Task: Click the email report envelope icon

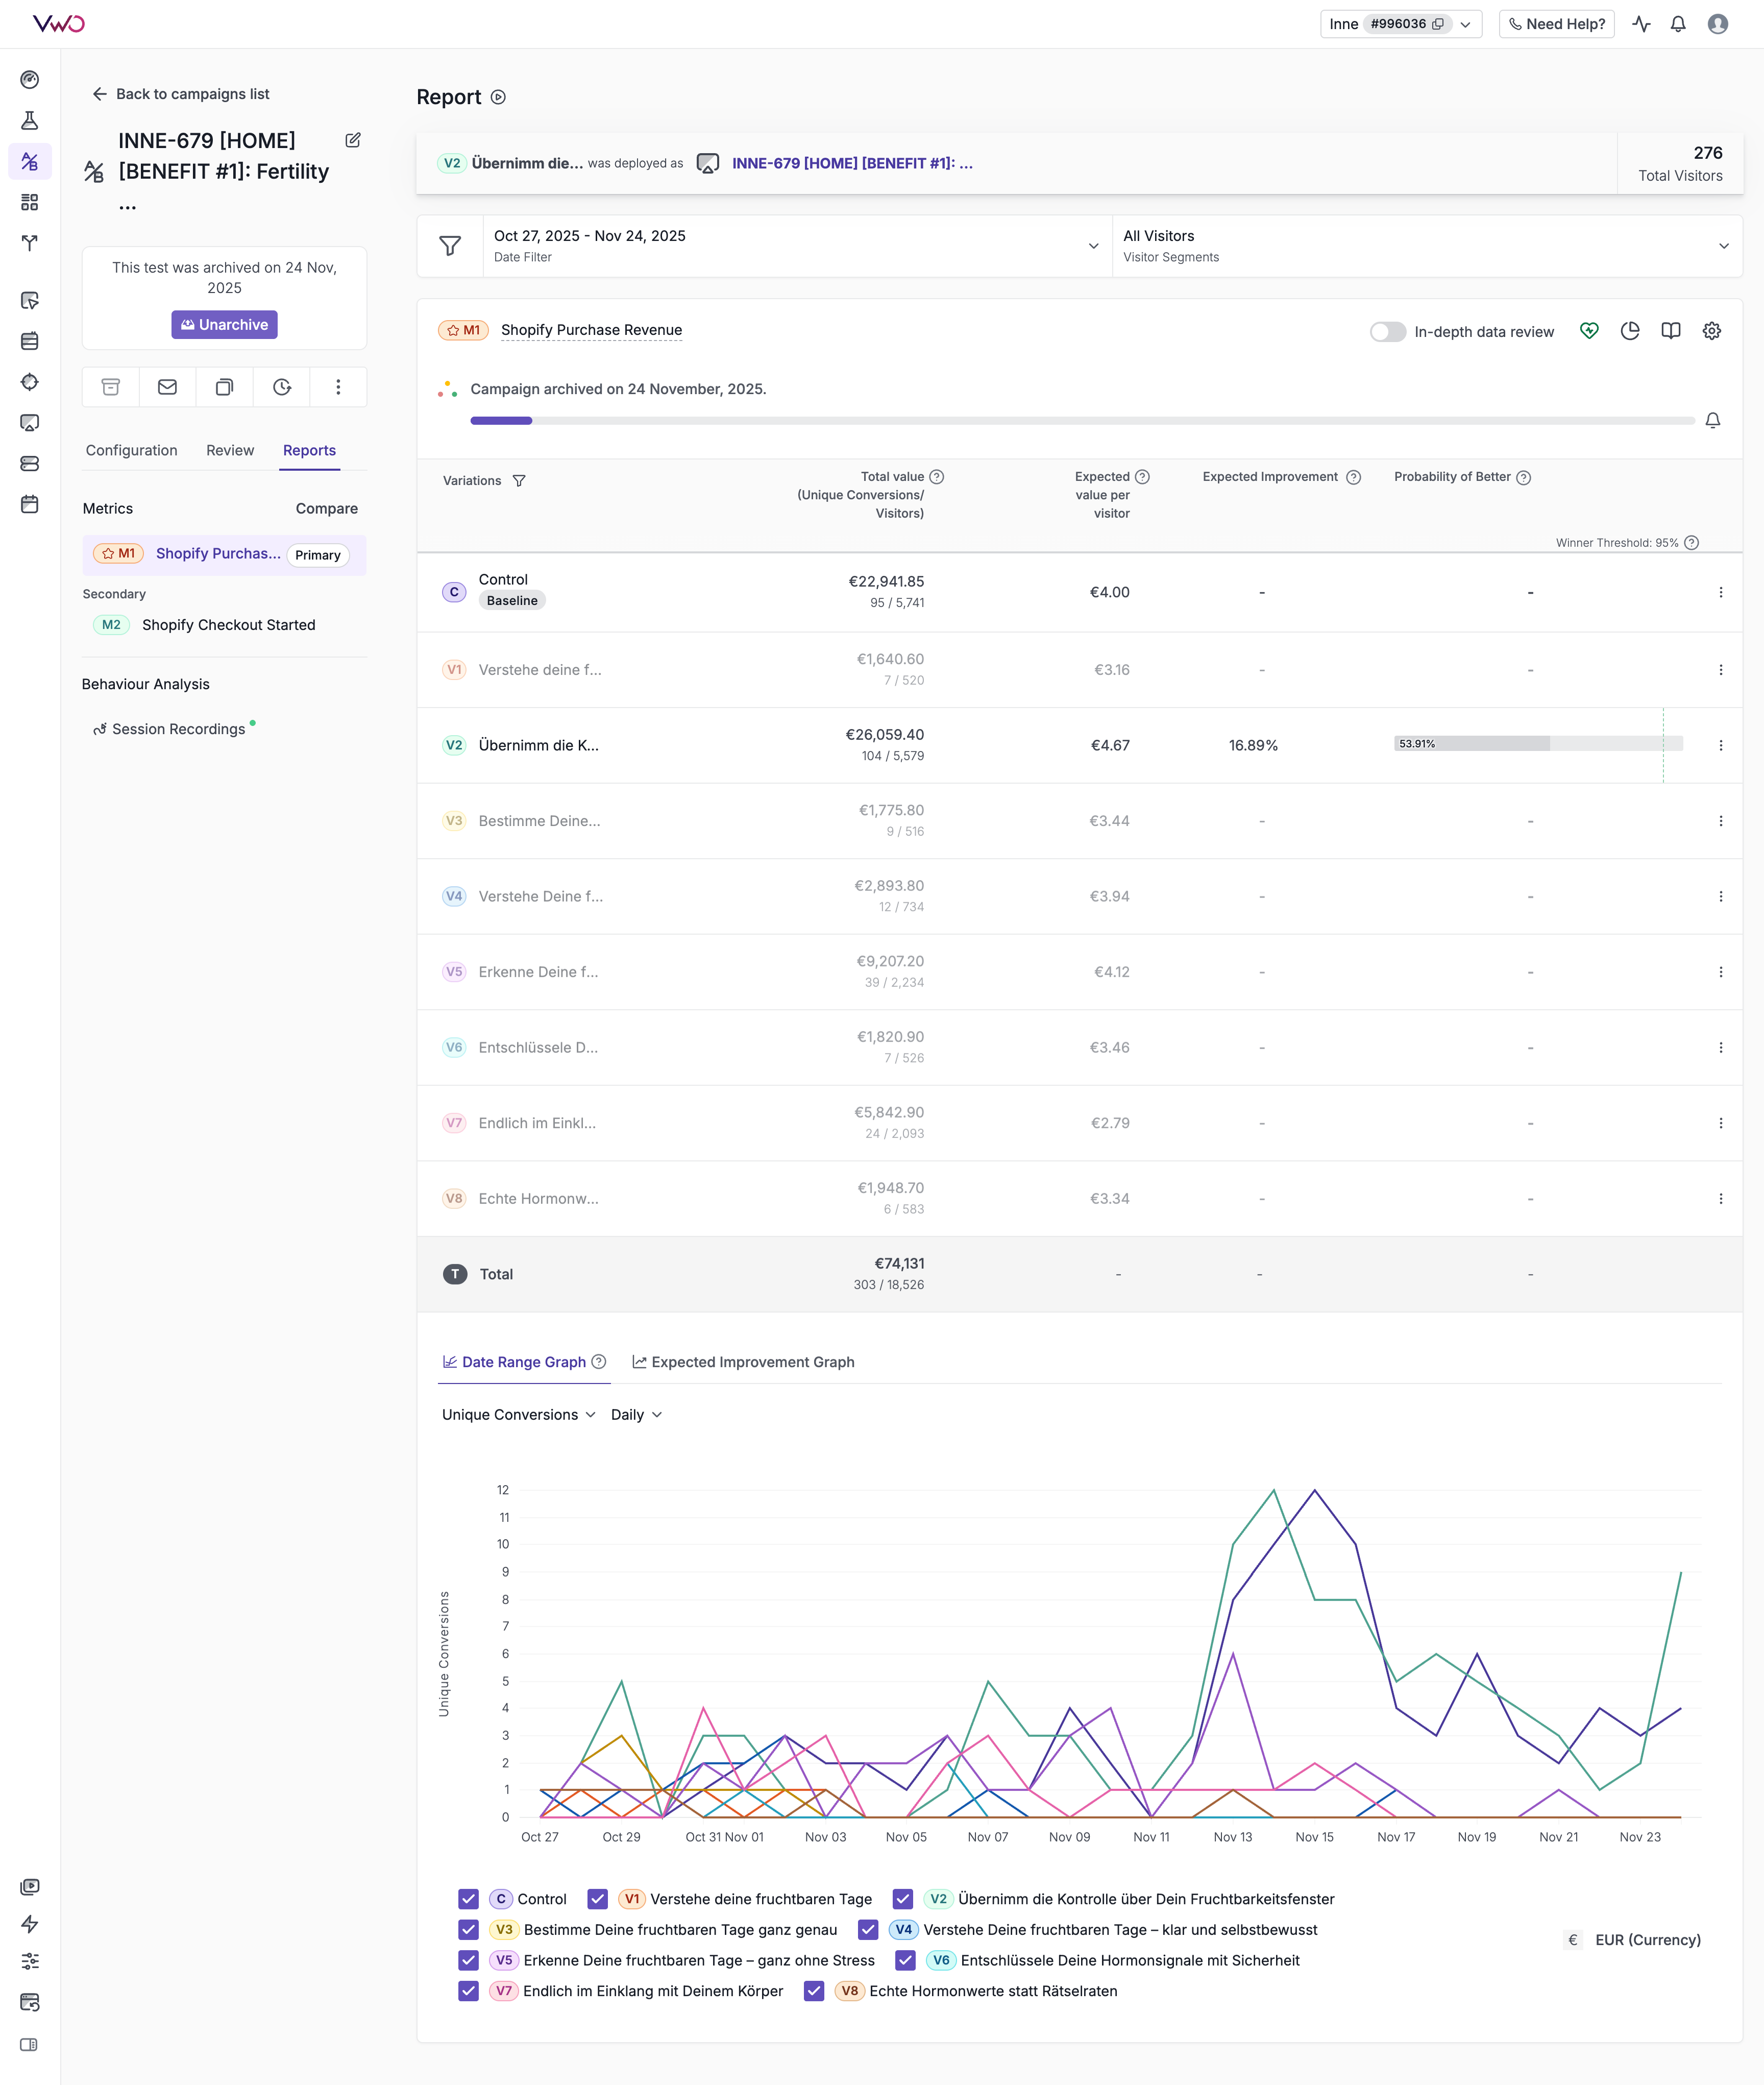Action: pos(167,387)
